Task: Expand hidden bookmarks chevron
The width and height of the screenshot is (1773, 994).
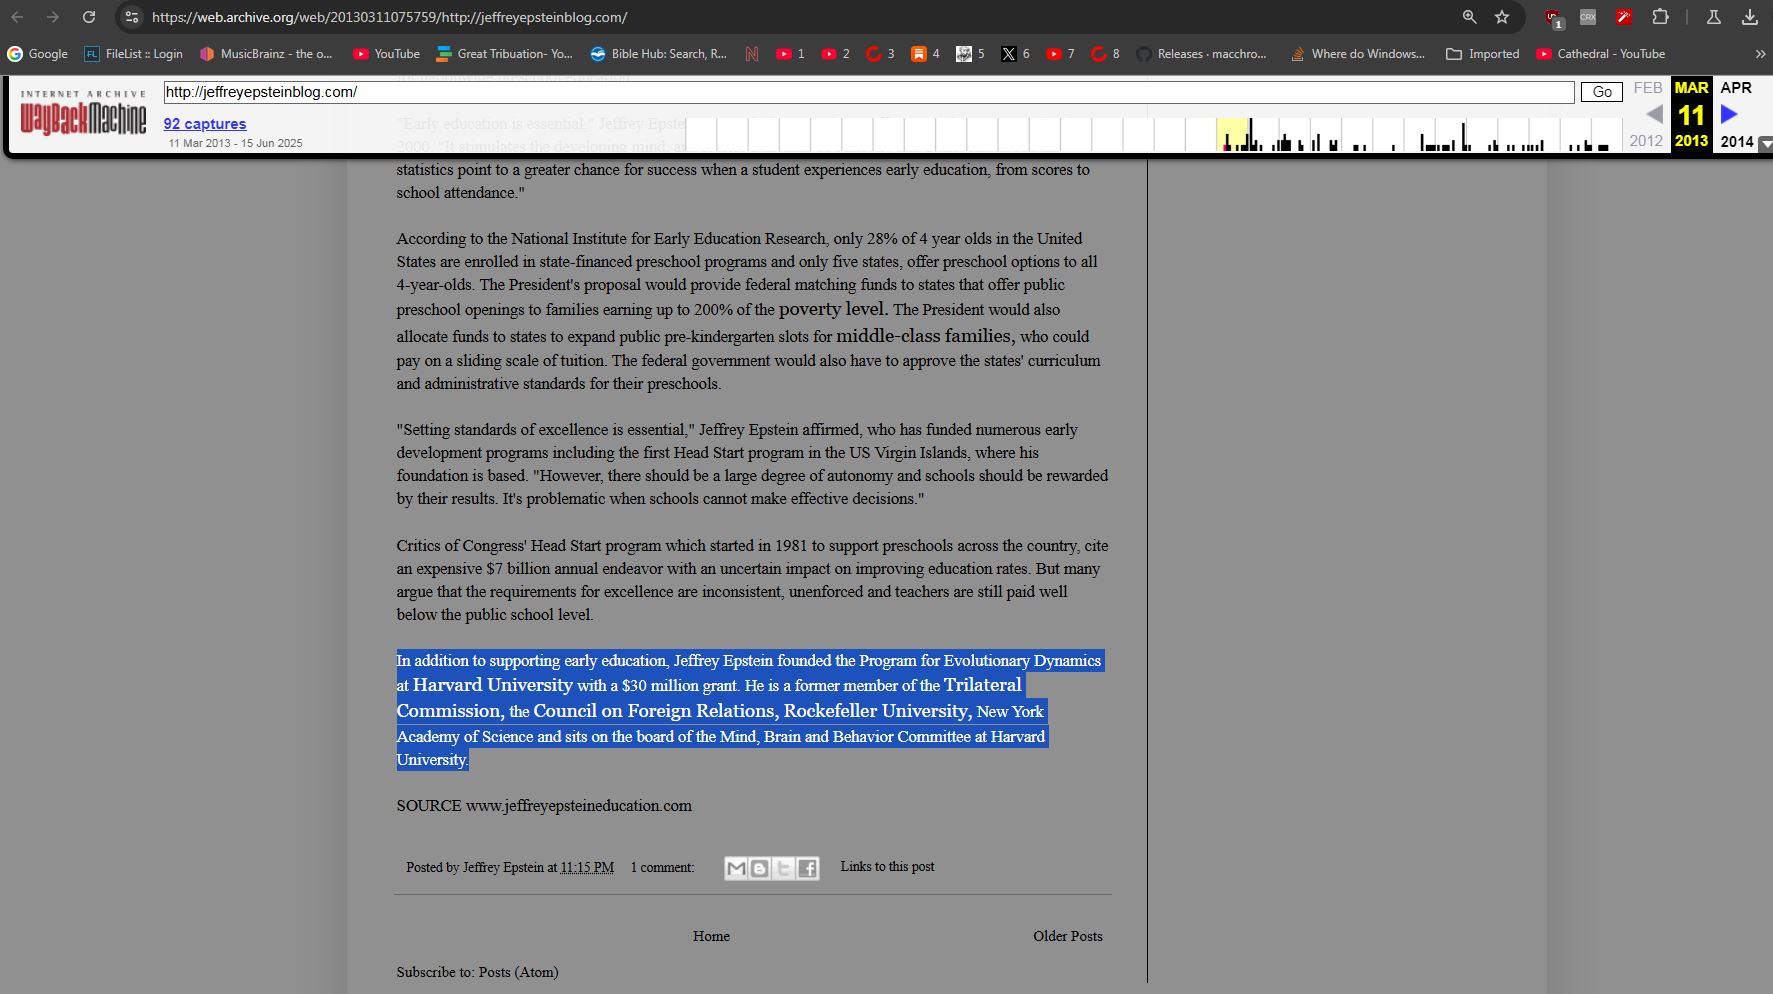Action: [x=1760, y=54]
